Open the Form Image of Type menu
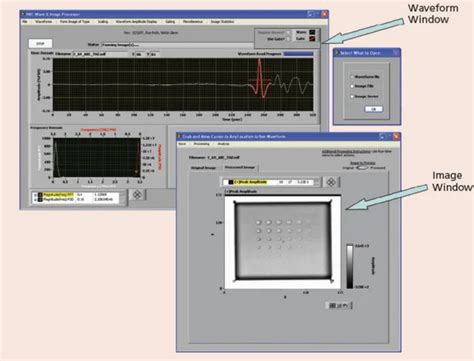The image size is (474, 361). click(75, 22)
